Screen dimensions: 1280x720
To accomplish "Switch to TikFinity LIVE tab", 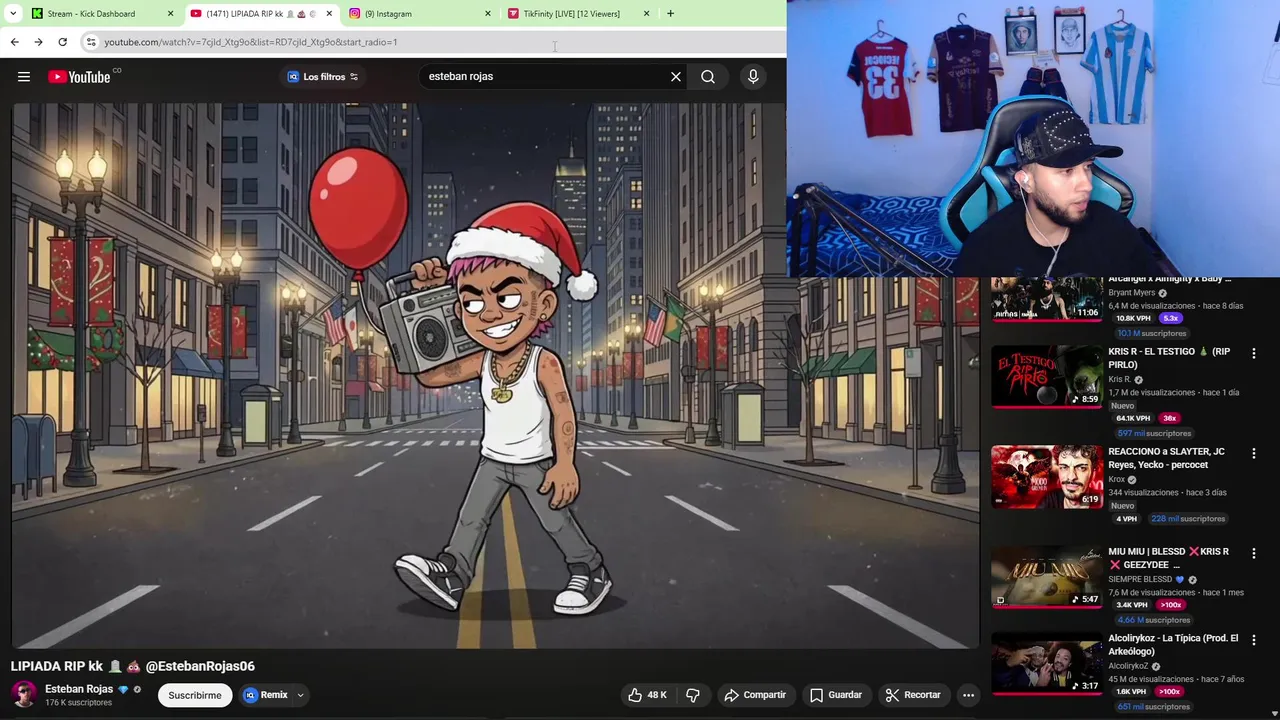I will pyautogui.click(x=570, y=14).
